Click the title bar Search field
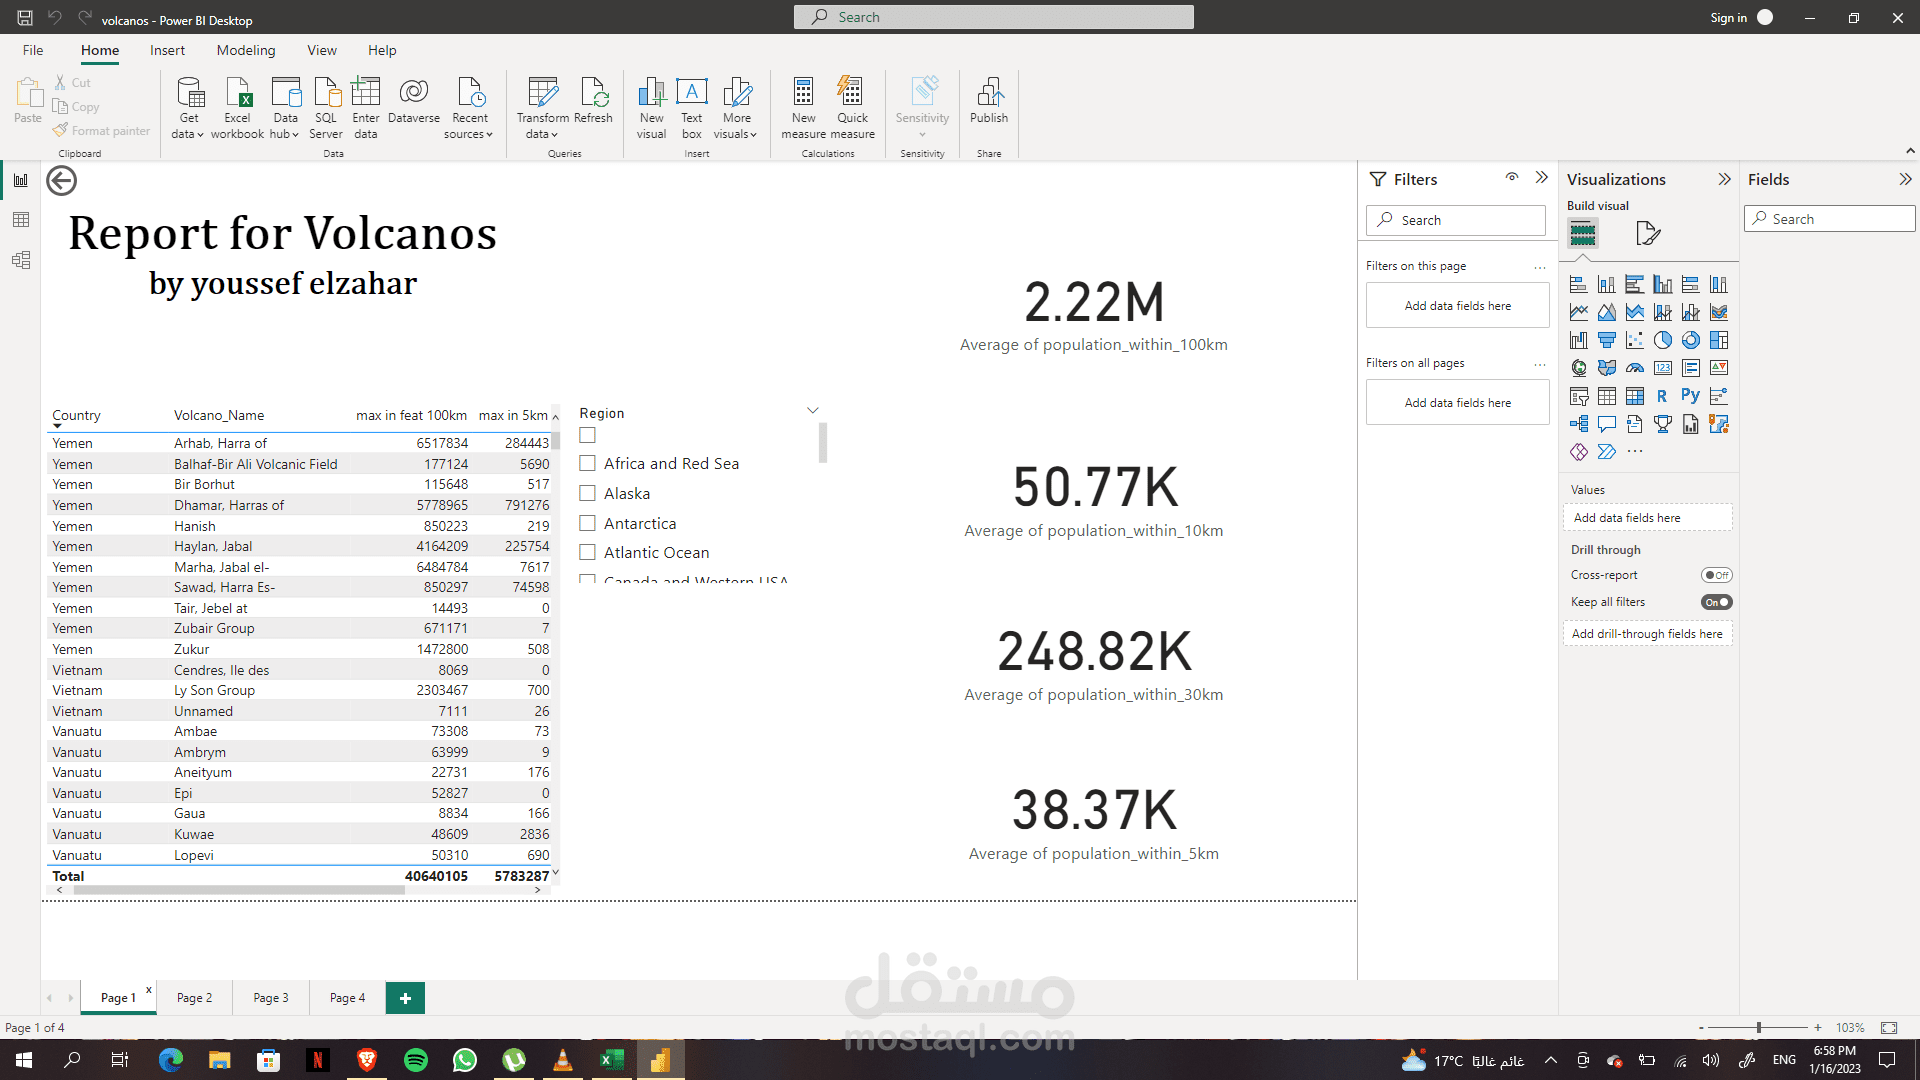Viewport: 1920px width, 1080px height. 994,17
